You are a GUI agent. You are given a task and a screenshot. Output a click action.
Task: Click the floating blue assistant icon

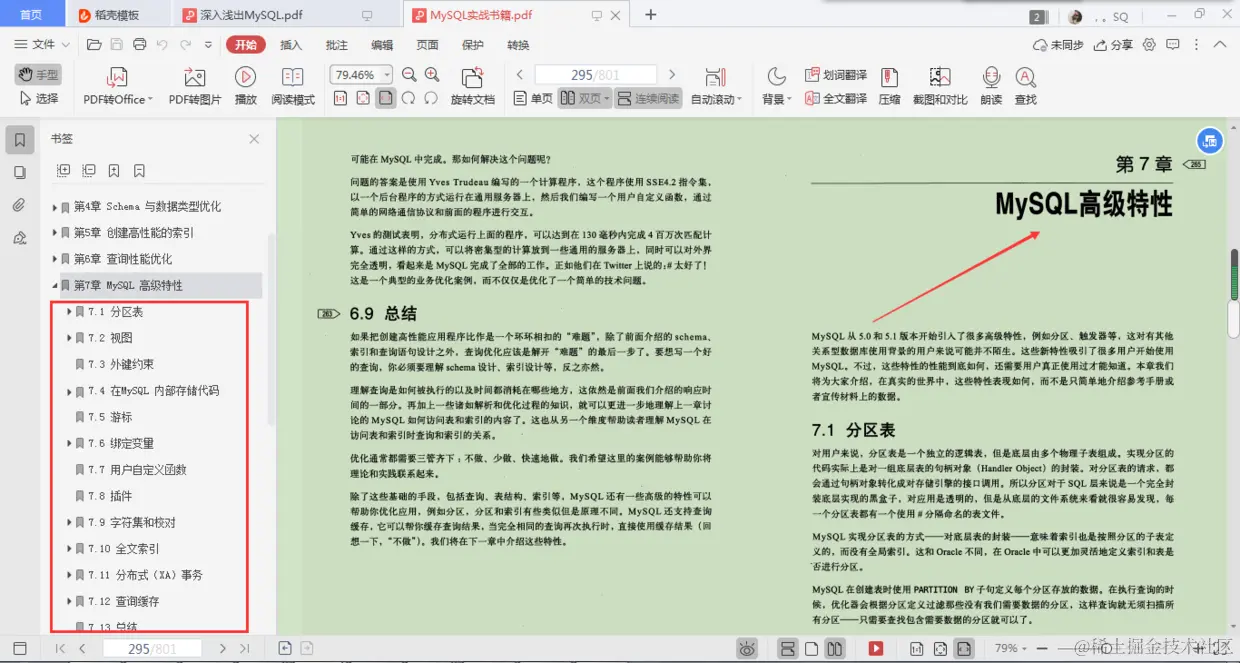pos(1210,141)
